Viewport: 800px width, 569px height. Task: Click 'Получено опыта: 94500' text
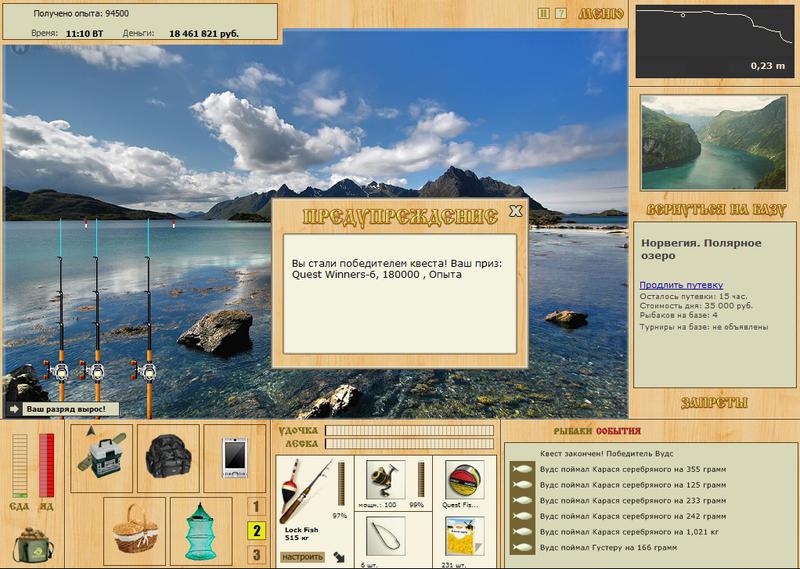[x=81, y=14]
